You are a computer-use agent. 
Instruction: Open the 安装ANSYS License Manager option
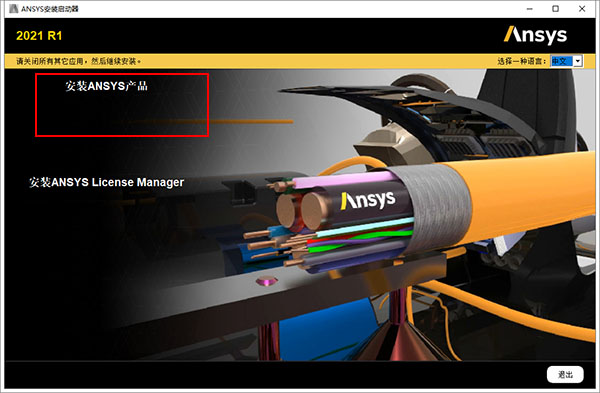tap(106, 182)
